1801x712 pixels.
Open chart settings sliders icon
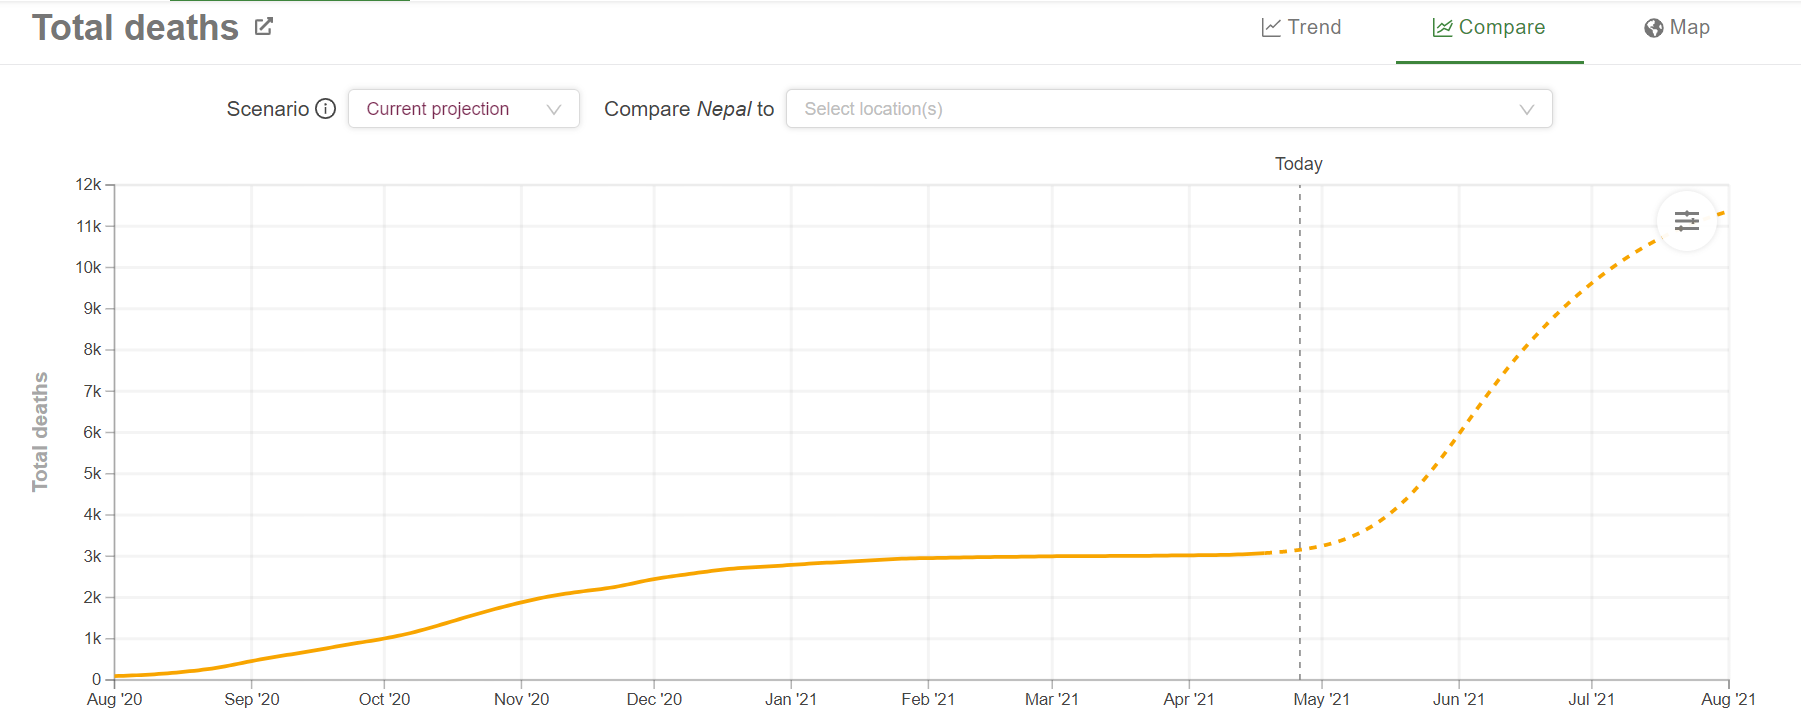coord(1686,221)
